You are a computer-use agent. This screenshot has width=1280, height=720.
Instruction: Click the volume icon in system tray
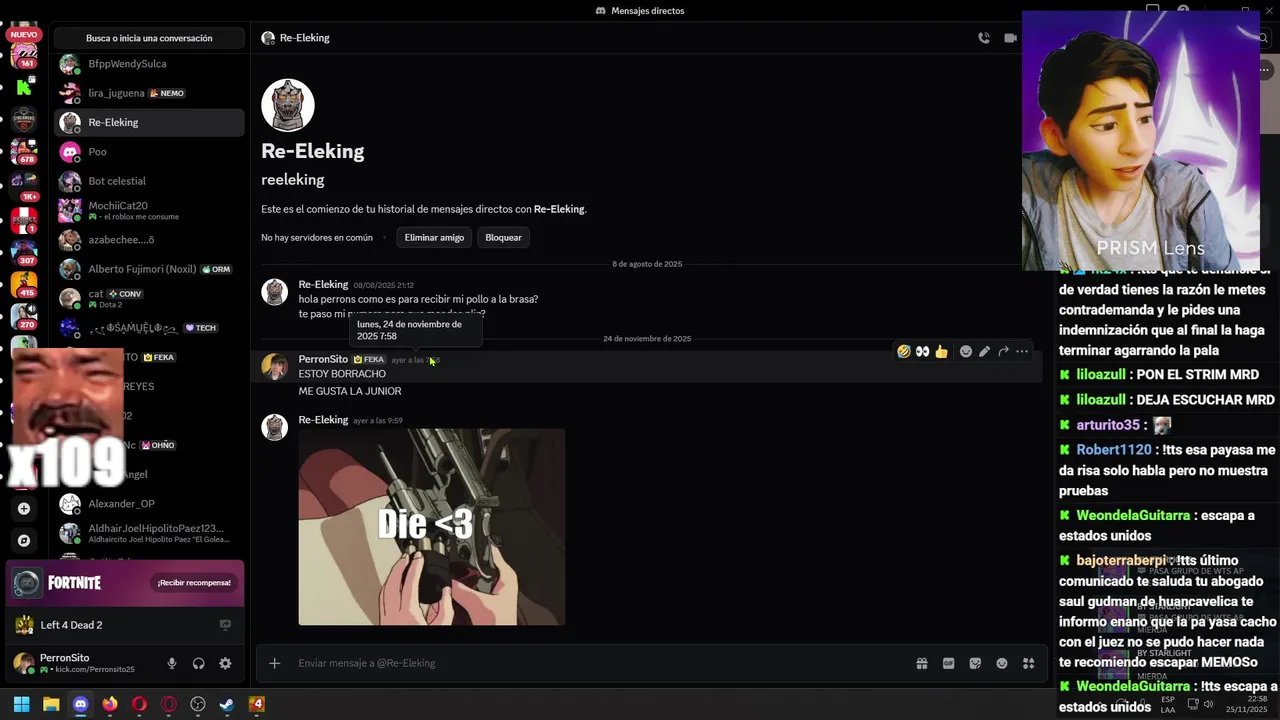[1208, 704]
